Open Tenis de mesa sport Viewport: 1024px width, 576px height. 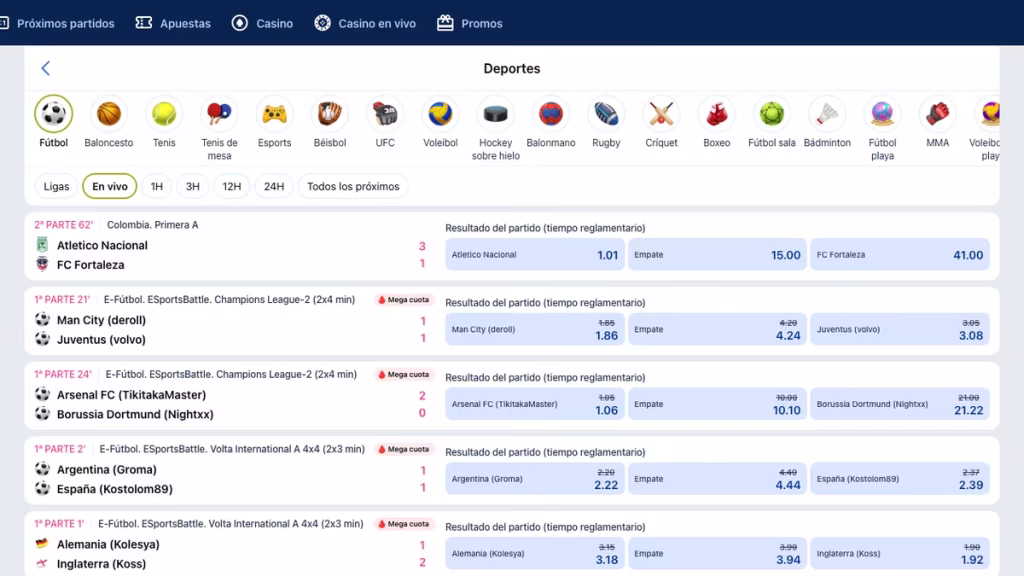(219, 114)
